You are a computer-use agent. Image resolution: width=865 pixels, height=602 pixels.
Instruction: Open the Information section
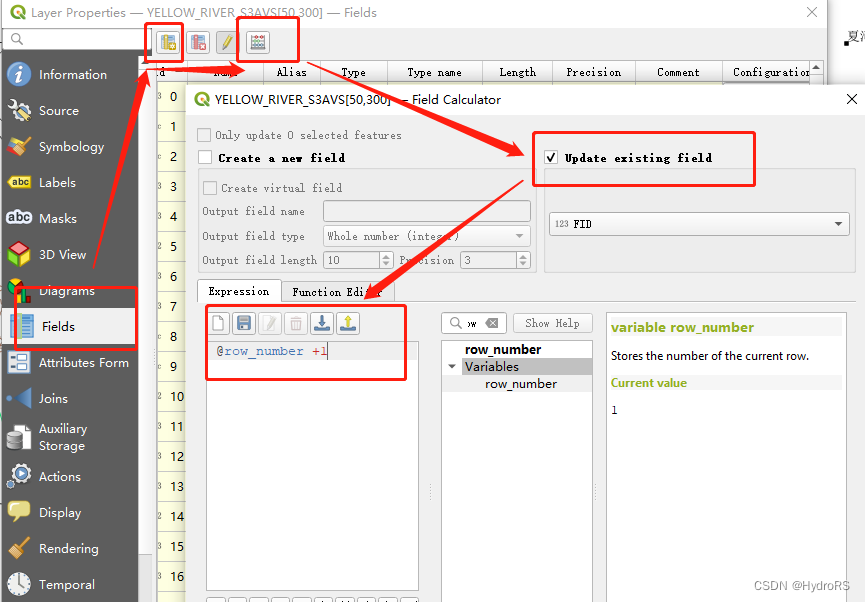click(x=70, y=74)
